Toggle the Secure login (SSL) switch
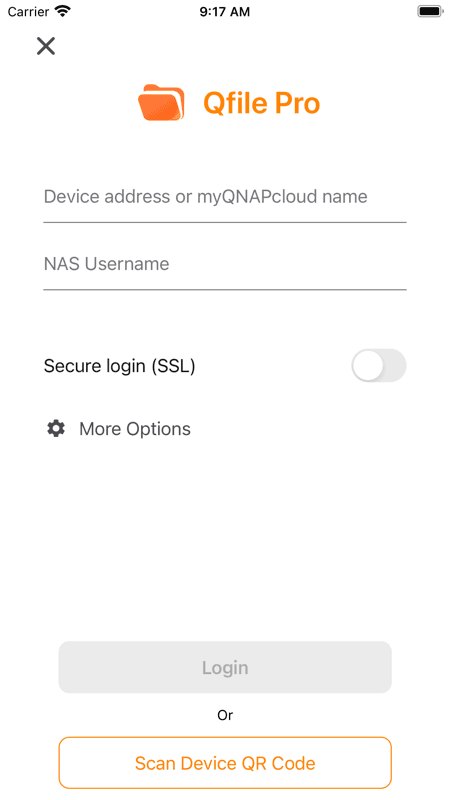This screenshot has width=450, height=800. tap(379, 366)
